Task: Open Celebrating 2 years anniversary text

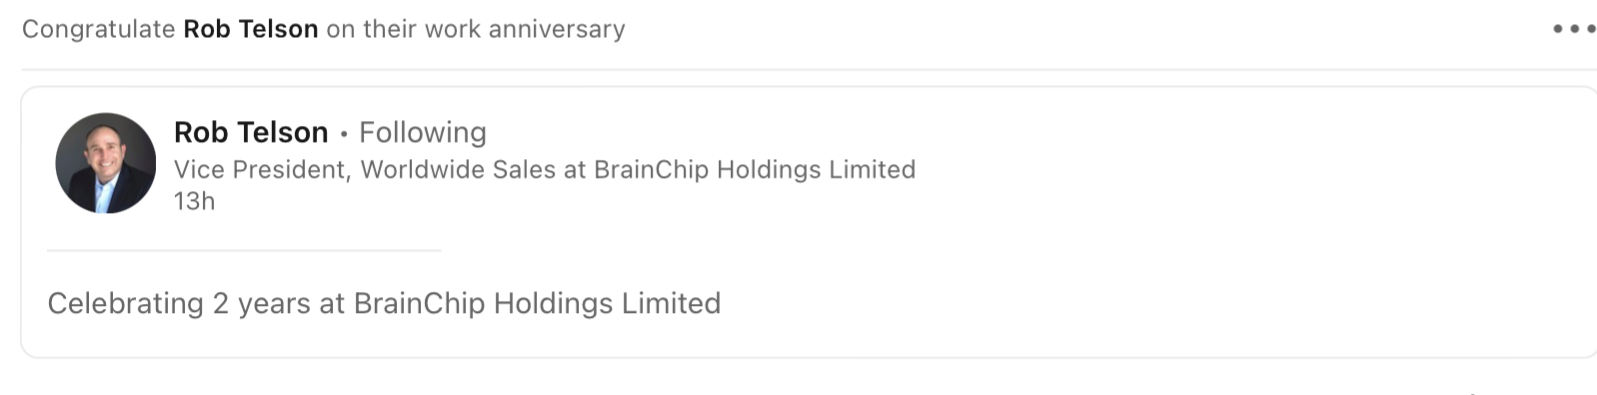Action: (384, 303)
